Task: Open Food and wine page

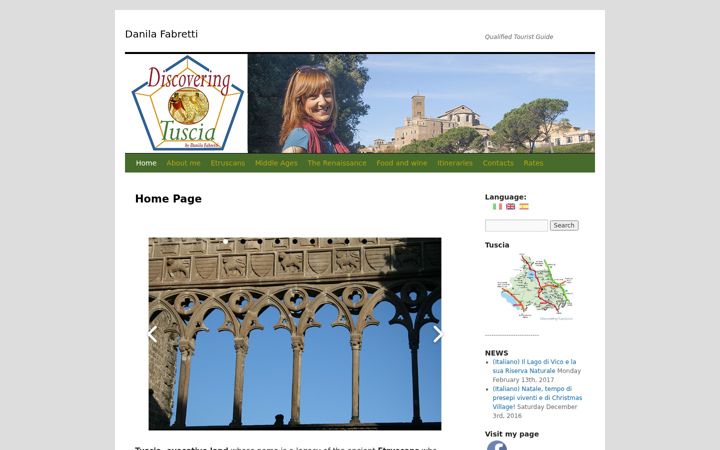Action: pyautogui.click(x=402, y=163)
